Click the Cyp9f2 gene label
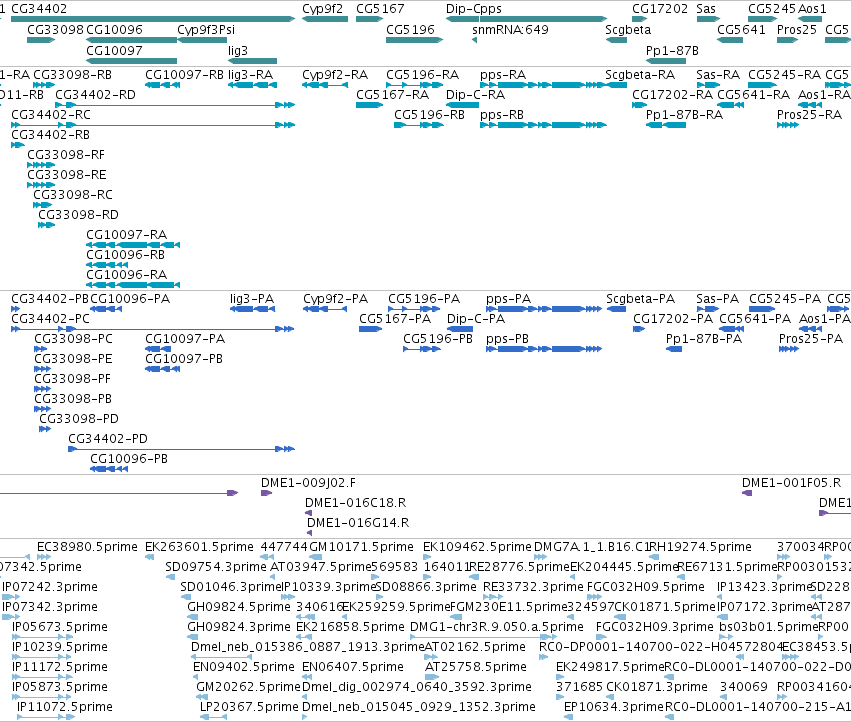Viewport: 851px width, 722px height. [x=322, y=9]
